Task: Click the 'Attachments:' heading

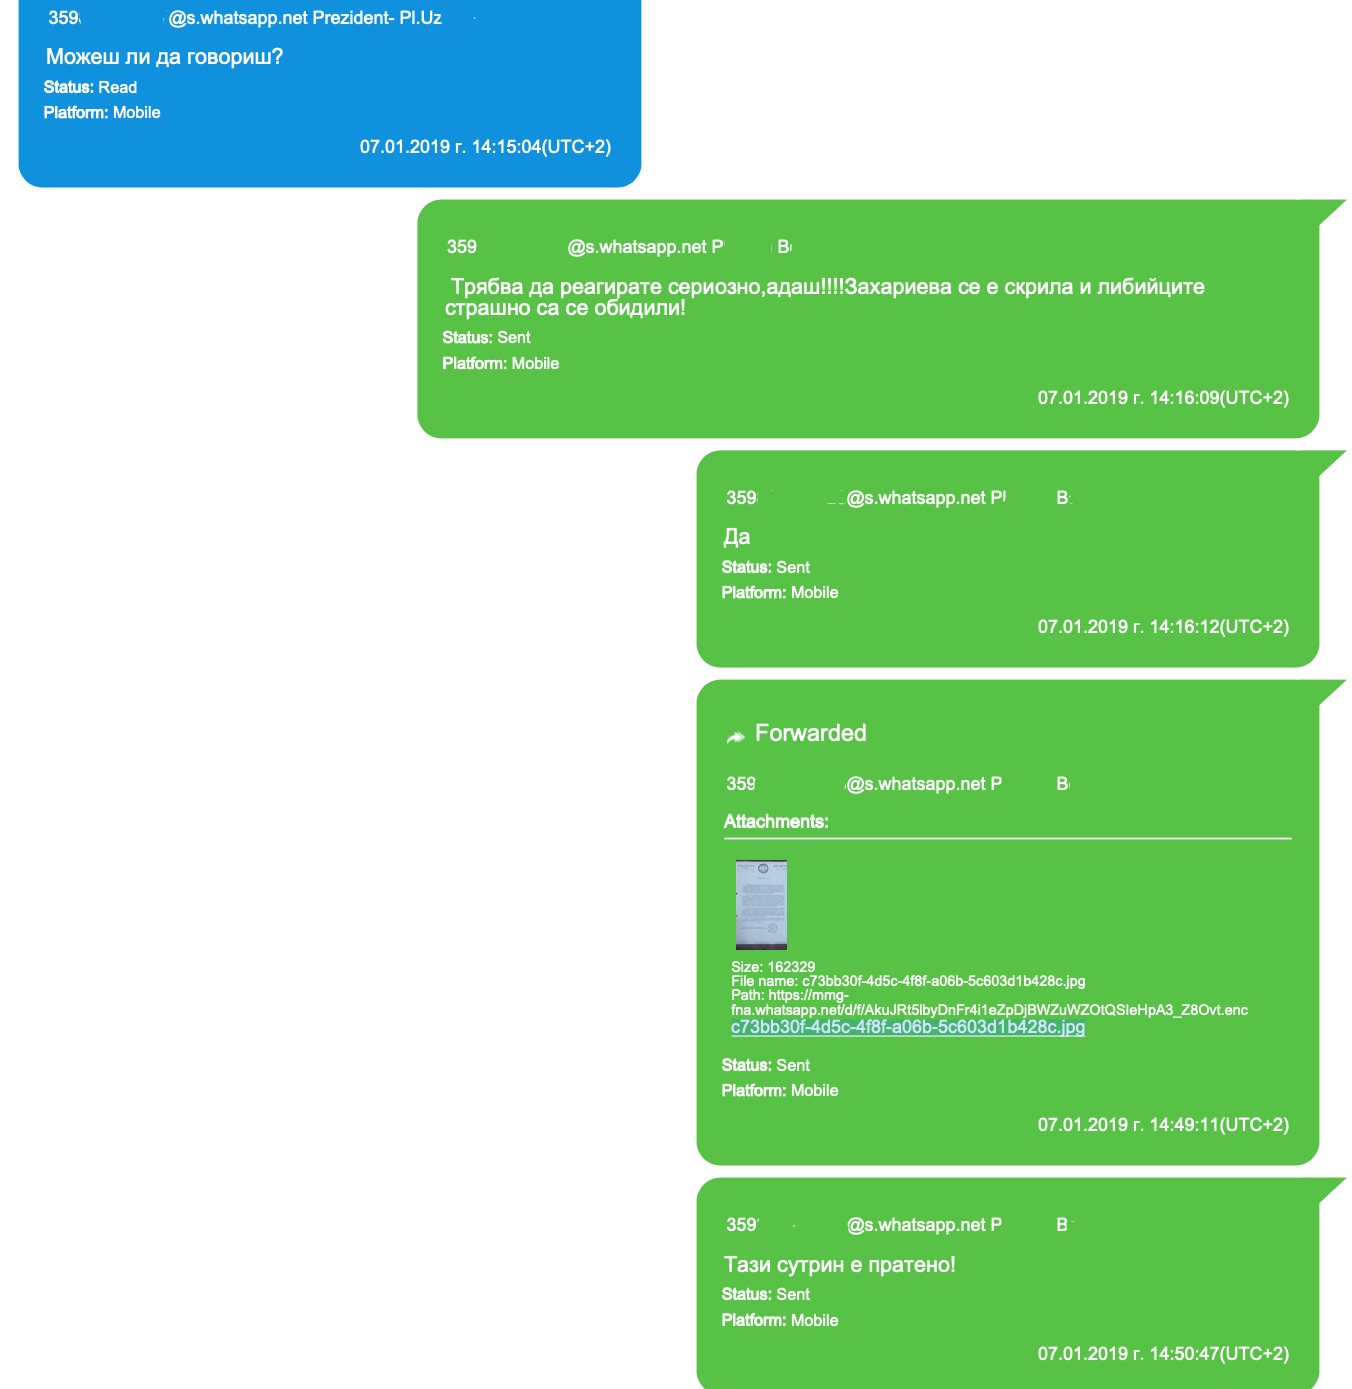Action: pyautogui.click(x=776, y=822)
